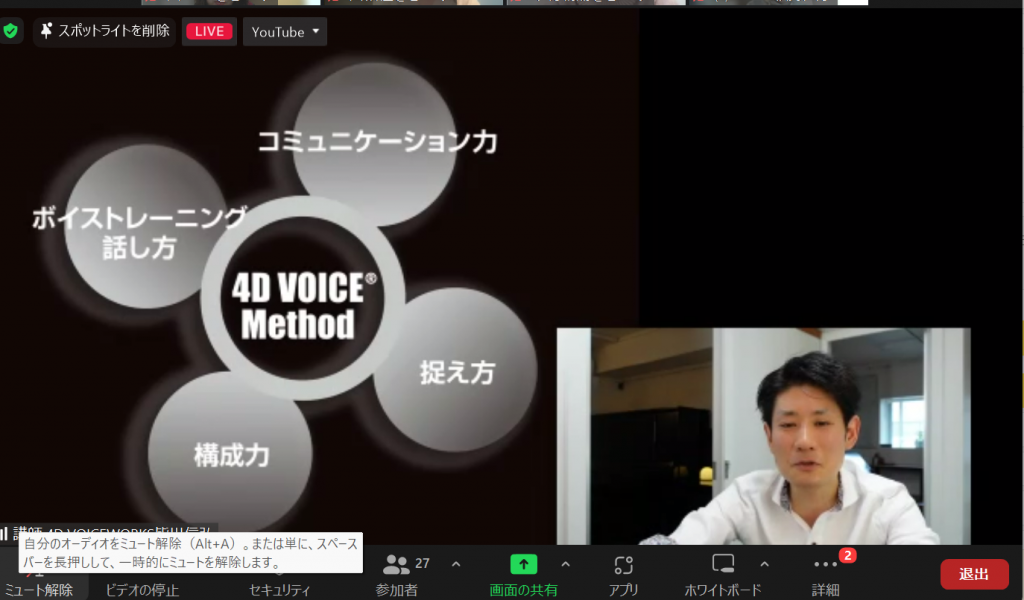Viewport: 1024px width, 600px height.
Task: Open the セキュリティ security options
Action: 279,589
